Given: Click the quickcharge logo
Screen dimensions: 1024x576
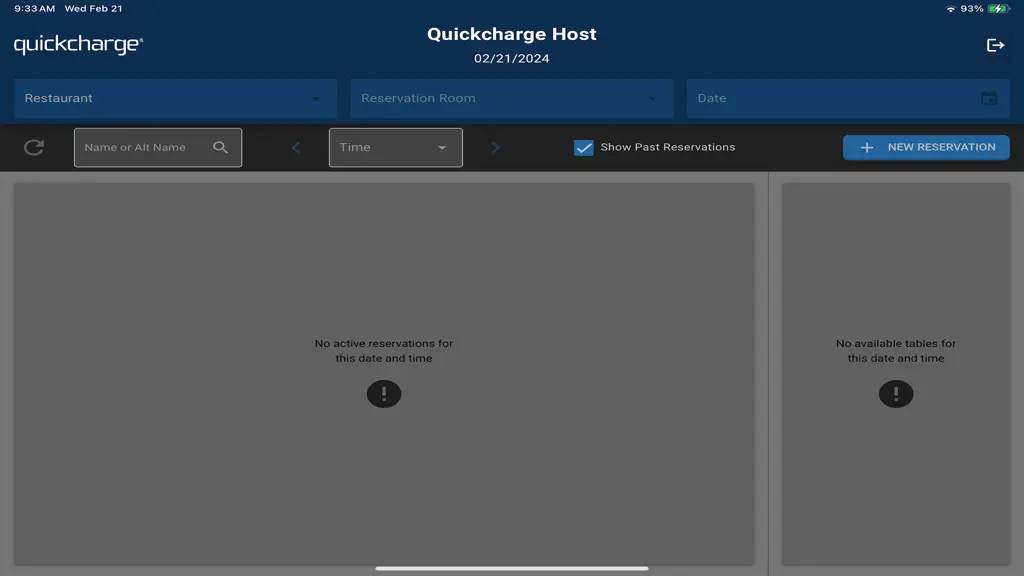Looking at the screenshot, I should click(x=78, y=44).
